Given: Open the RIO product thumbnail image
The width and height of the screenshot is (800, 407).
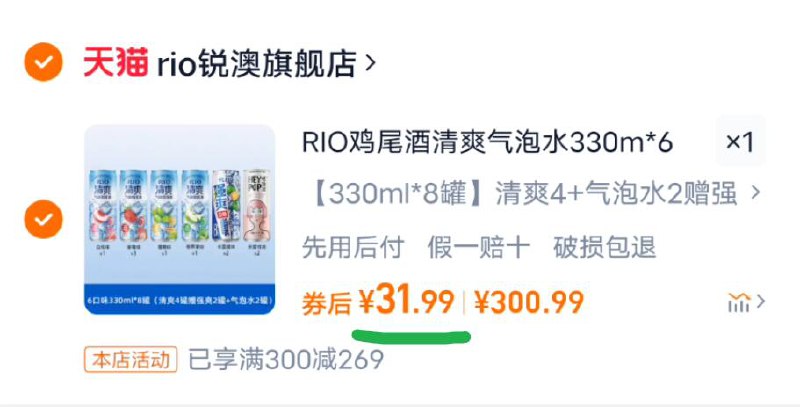Looking at the screenshot, I should tap(180, 219).
